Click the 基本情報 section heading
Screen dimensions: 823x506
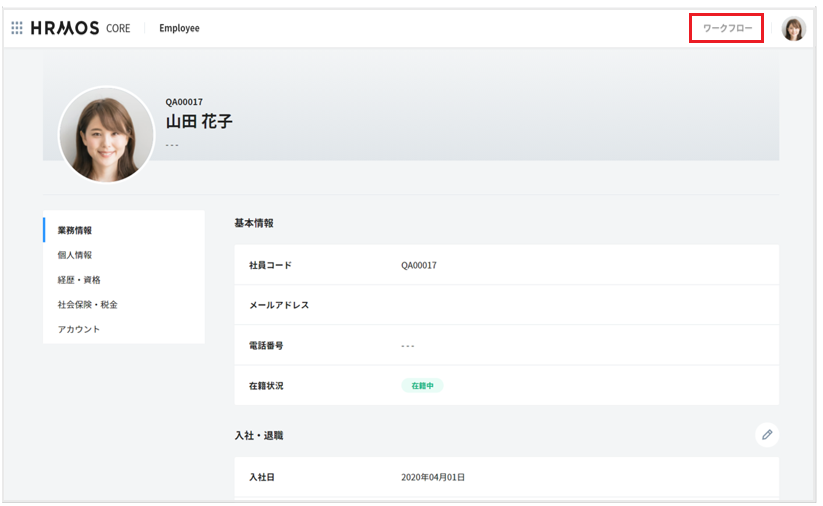coord(255,223)
